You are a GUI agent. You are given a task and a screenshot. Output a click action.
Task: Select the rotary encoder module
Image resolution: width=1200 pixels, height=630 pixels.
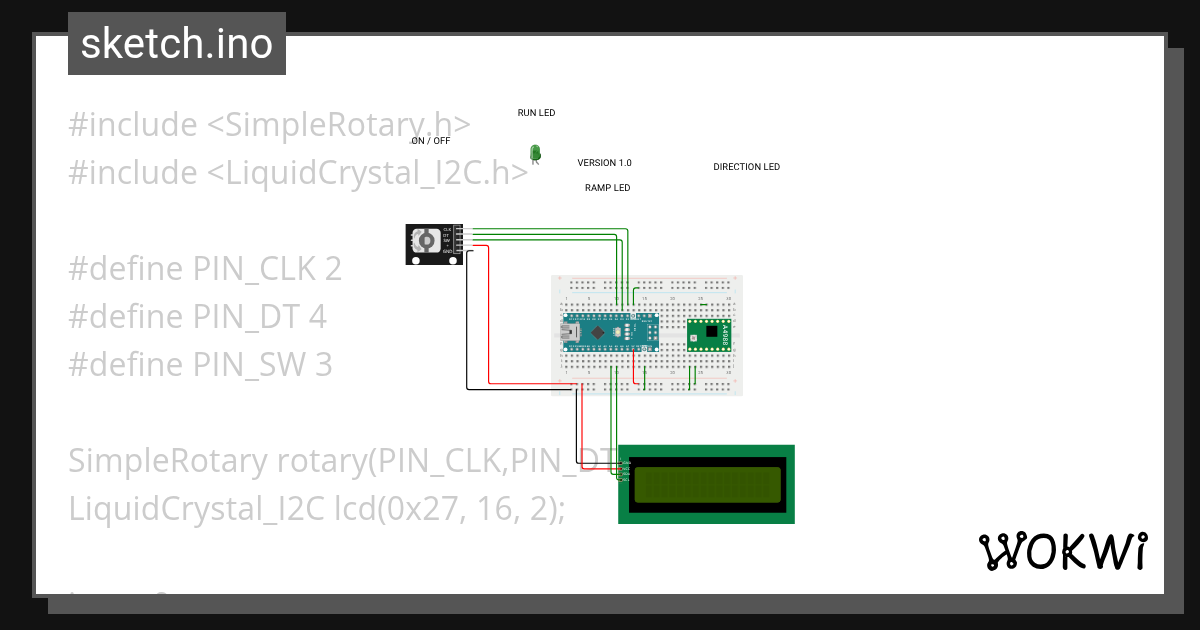(435, 245)
